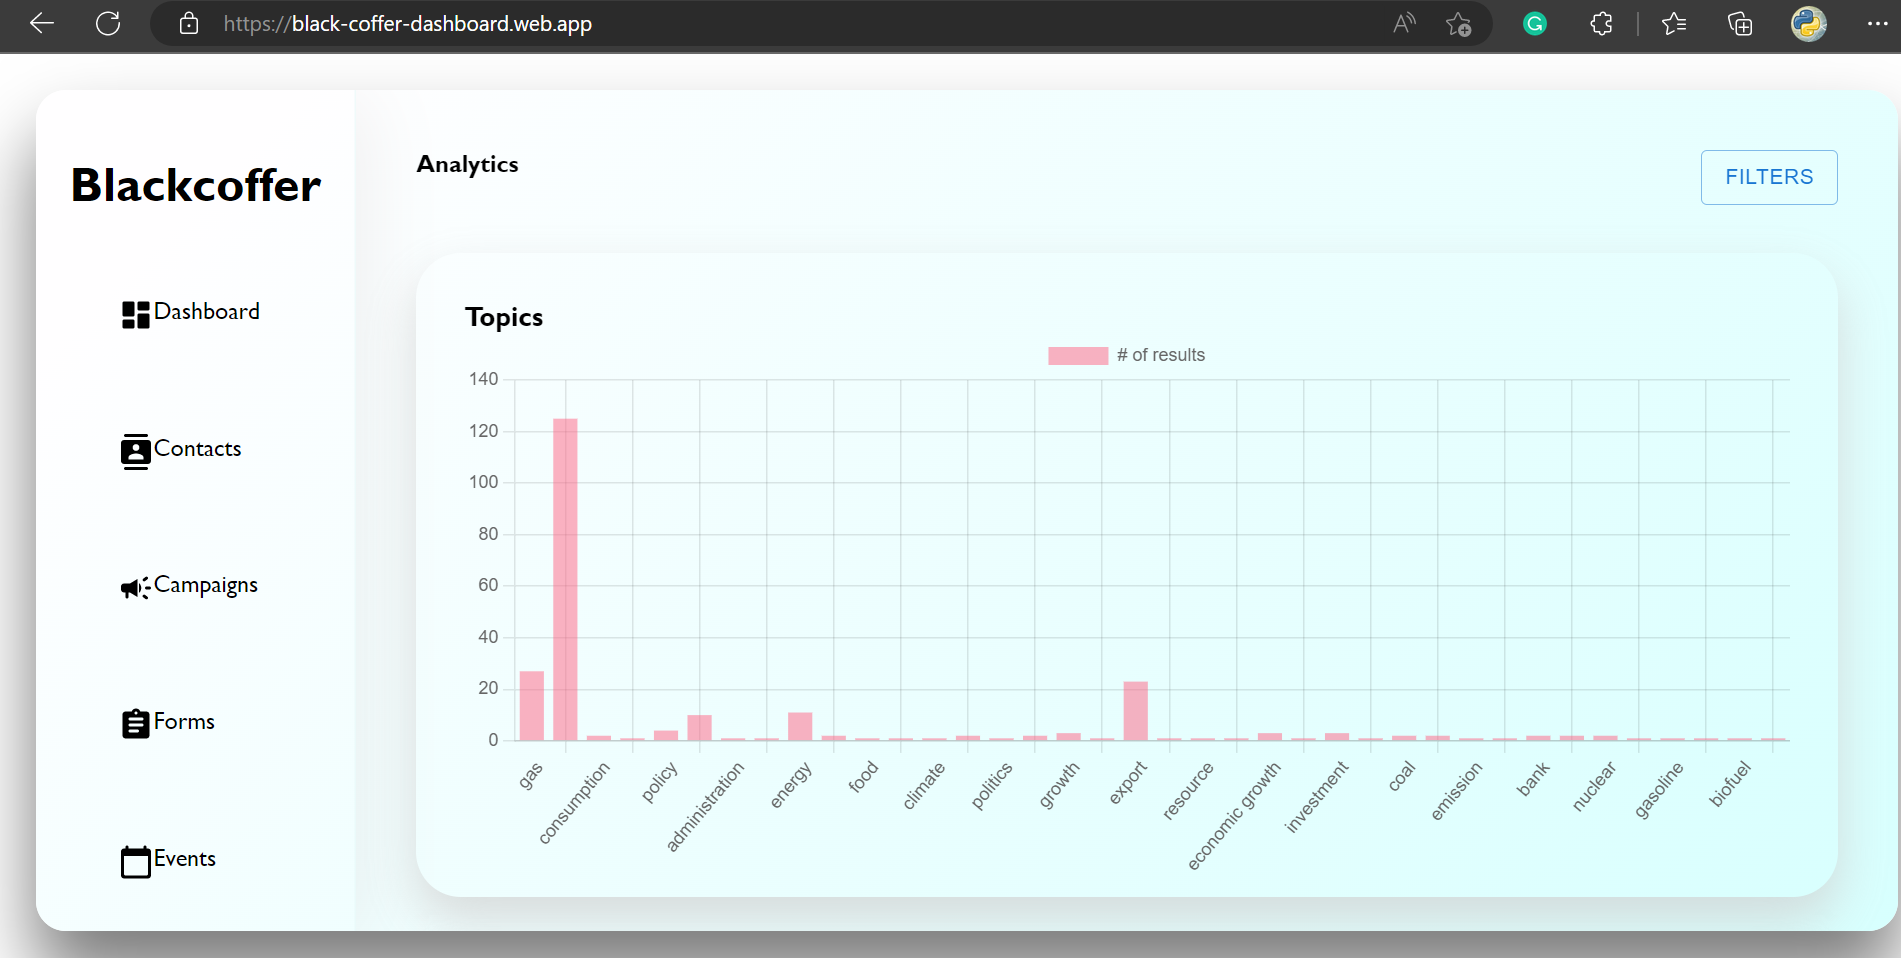The image size is (1901, 958).
Task: Click the Forms clipboard icon
Action: coord(135,724)
